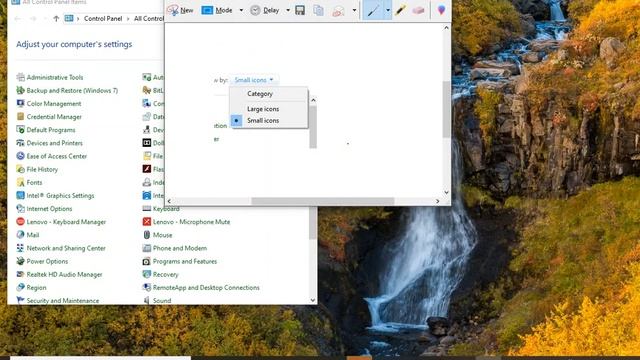The width and height of the screenshot is (640, 360).
Task: Open File History link
Action: point(42,169)
